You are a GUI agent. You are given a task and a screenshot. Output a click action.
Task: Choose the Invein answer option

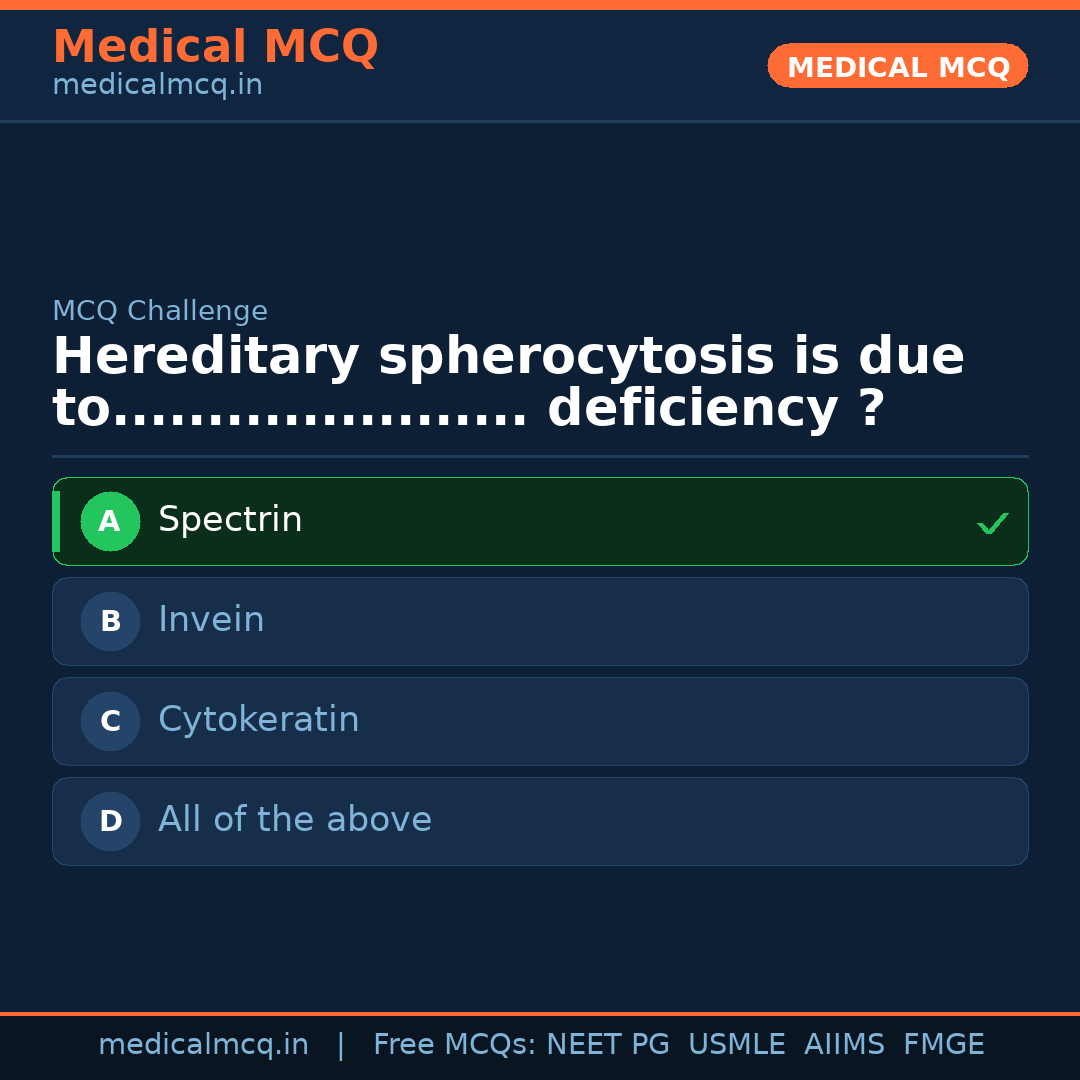(540, 621)
